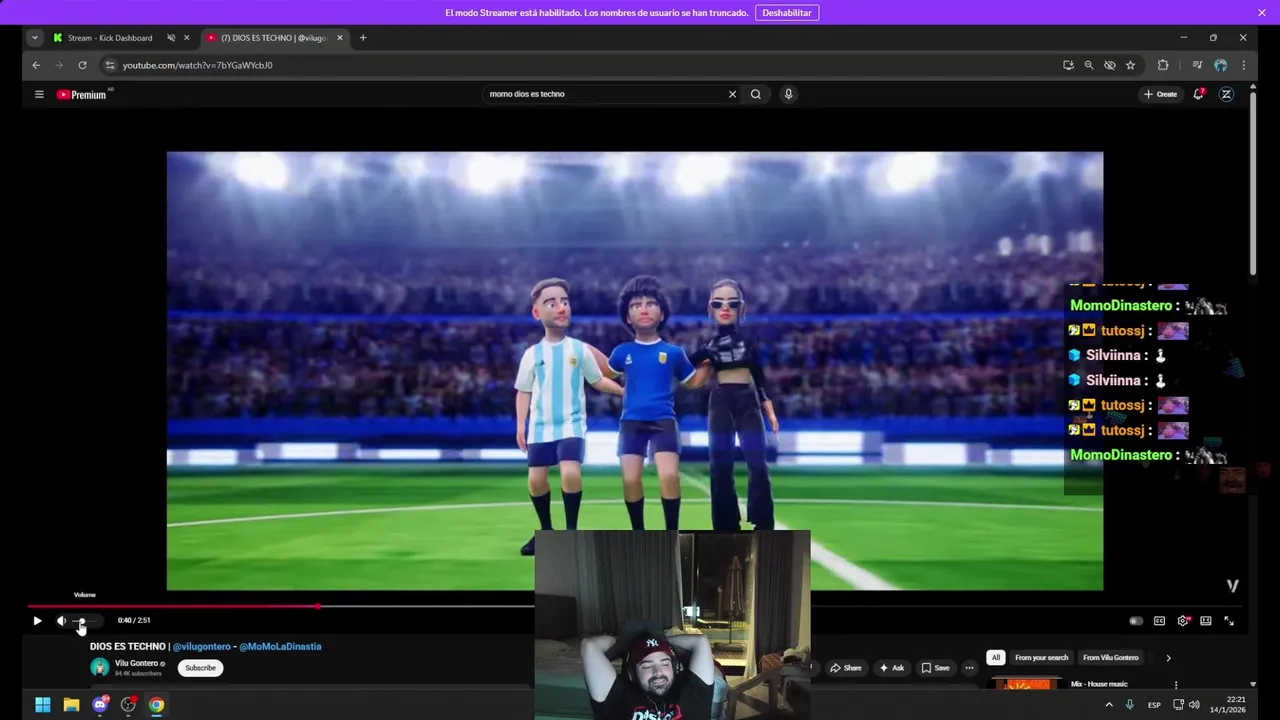Open the Windows Start menu

tap(43, 705)
